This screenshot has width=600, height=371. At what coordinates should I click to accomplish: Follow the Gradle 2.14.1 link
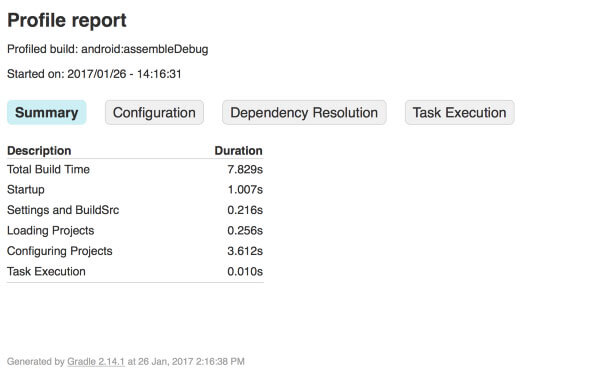[x=96, y=361]
